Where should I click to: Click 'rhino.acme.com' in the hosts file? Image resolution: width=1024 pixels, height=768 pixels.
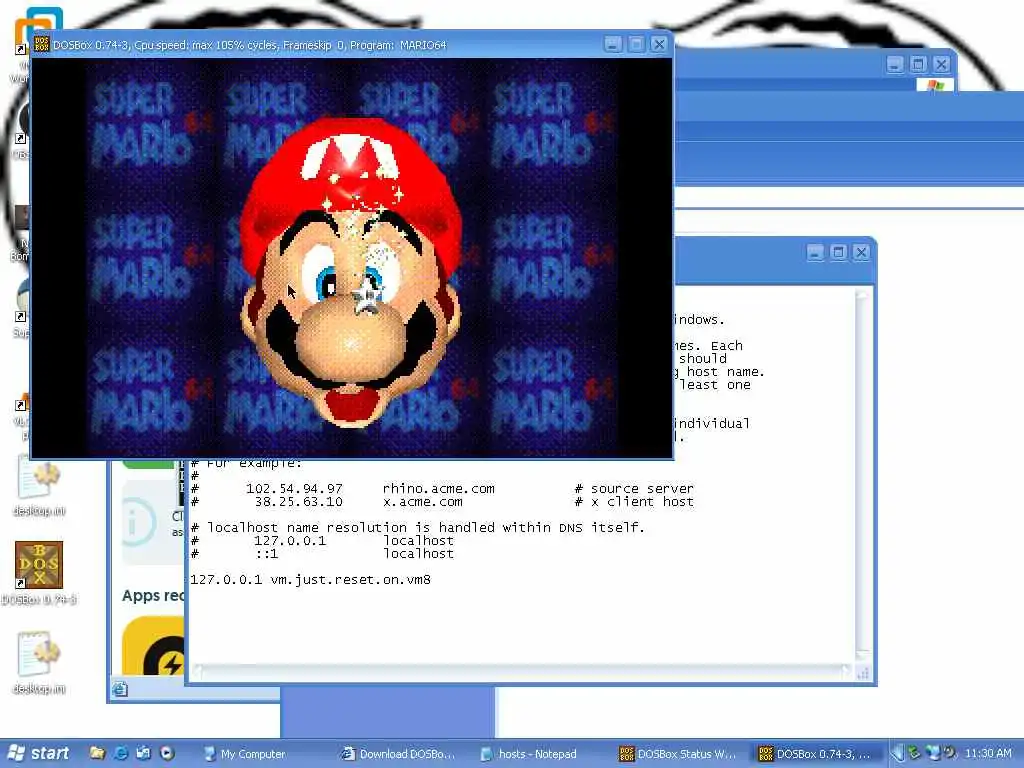pyautogui.click(x=439, y=488)
